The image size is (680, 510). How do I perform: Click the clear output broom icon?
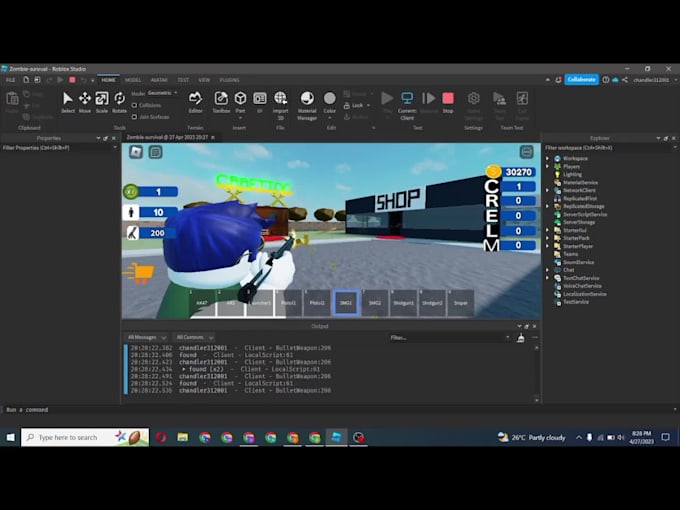(520, 337)
